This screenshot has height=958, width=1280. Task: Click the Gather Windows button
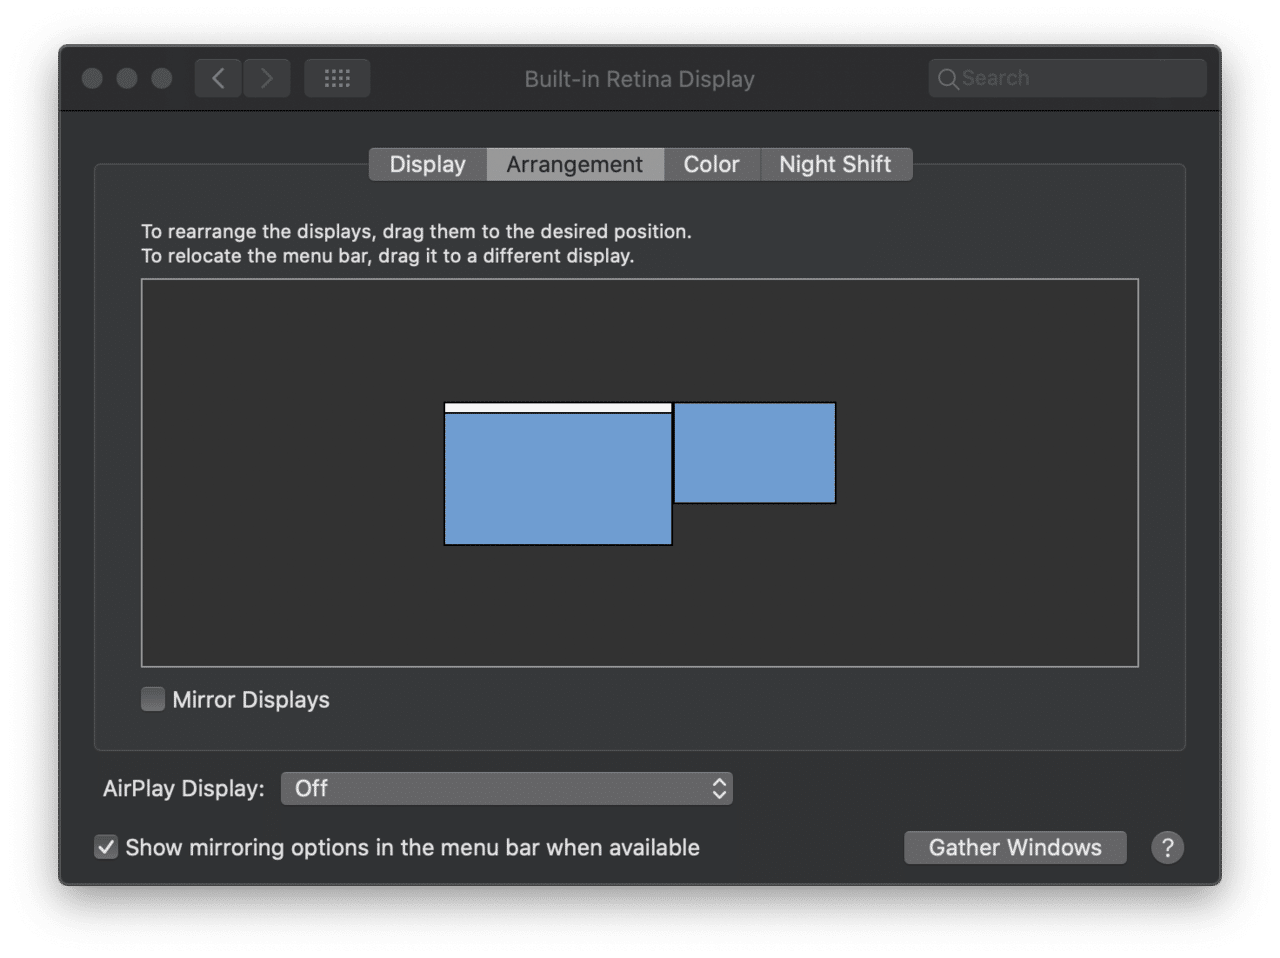(x=1015, y=847)
